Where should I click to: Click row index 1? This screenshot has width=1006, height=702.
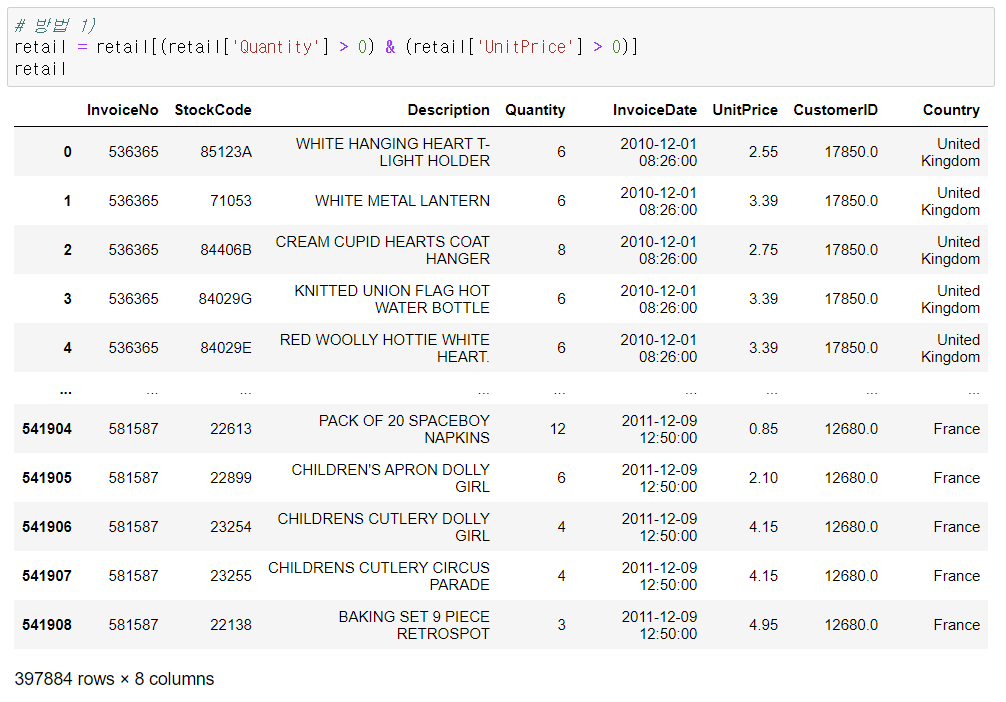[67, 201]
